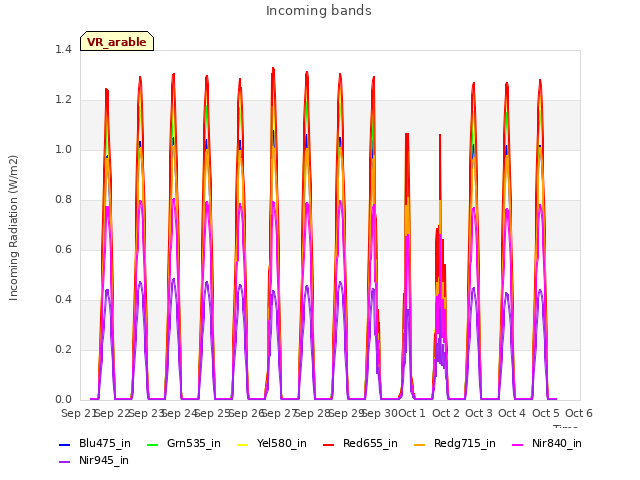This screenshot has width=640, height=480.
Task: Click the Oct 1 x-axis tick label
Action: click(412, 413)
